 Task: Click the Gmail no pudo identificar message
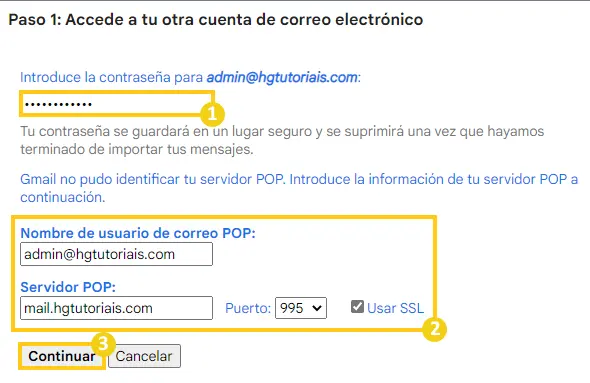(x=299, y=188)
